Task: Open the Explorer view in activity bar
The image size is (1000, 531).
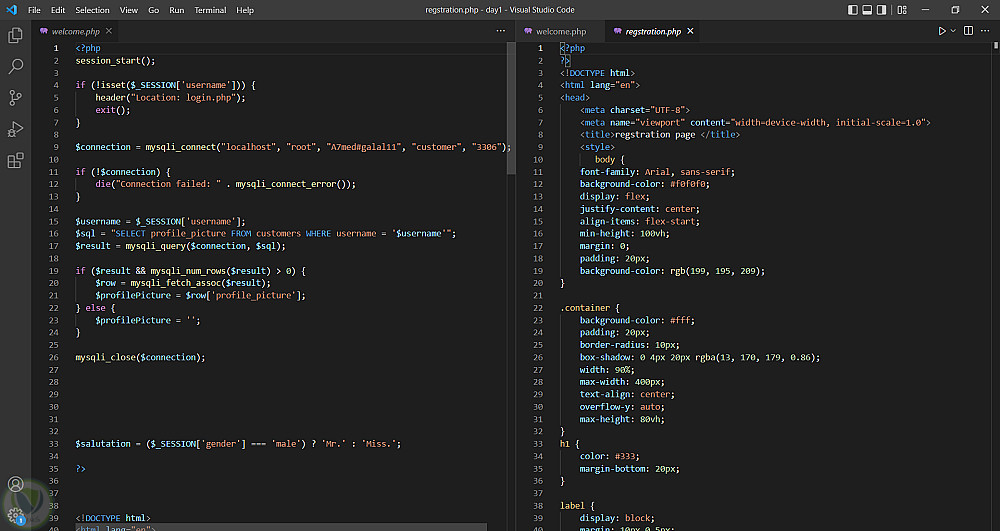Action: click(15, 36)
